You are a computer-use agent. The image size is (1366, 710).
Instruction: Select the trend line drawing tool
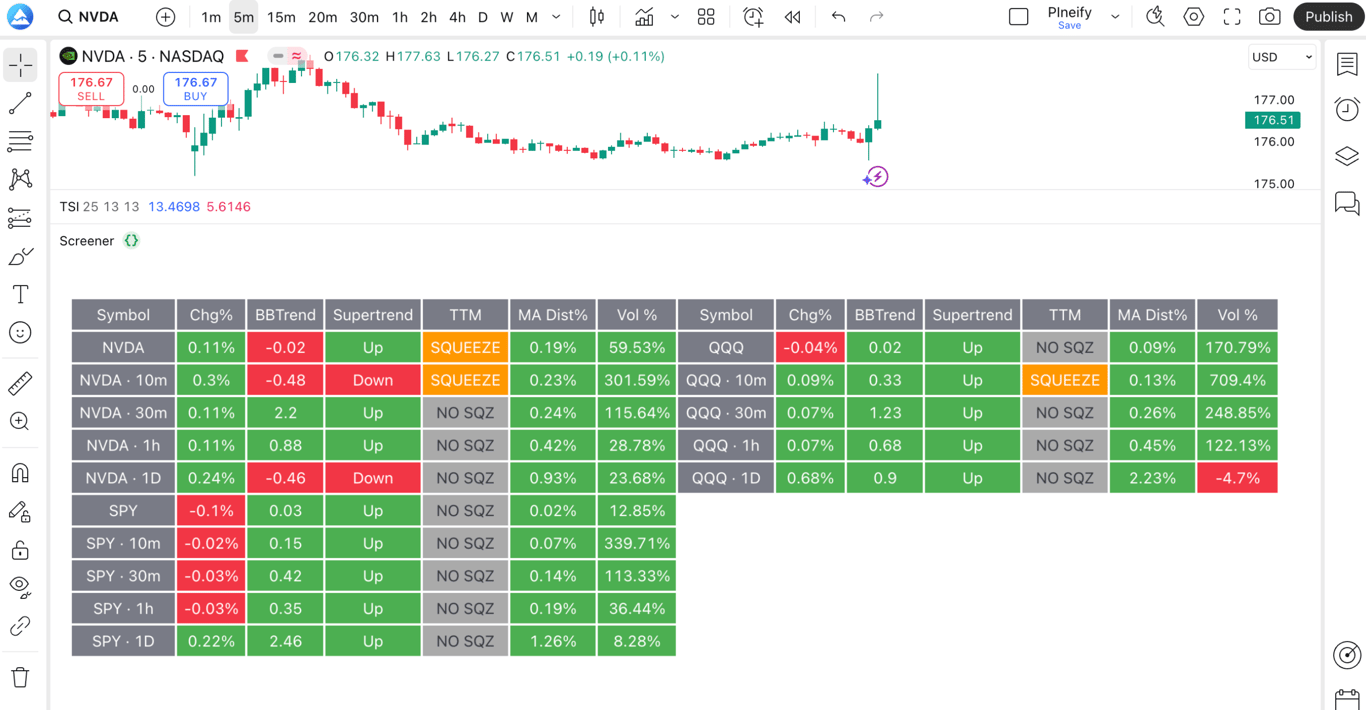[x=20, y=104]
